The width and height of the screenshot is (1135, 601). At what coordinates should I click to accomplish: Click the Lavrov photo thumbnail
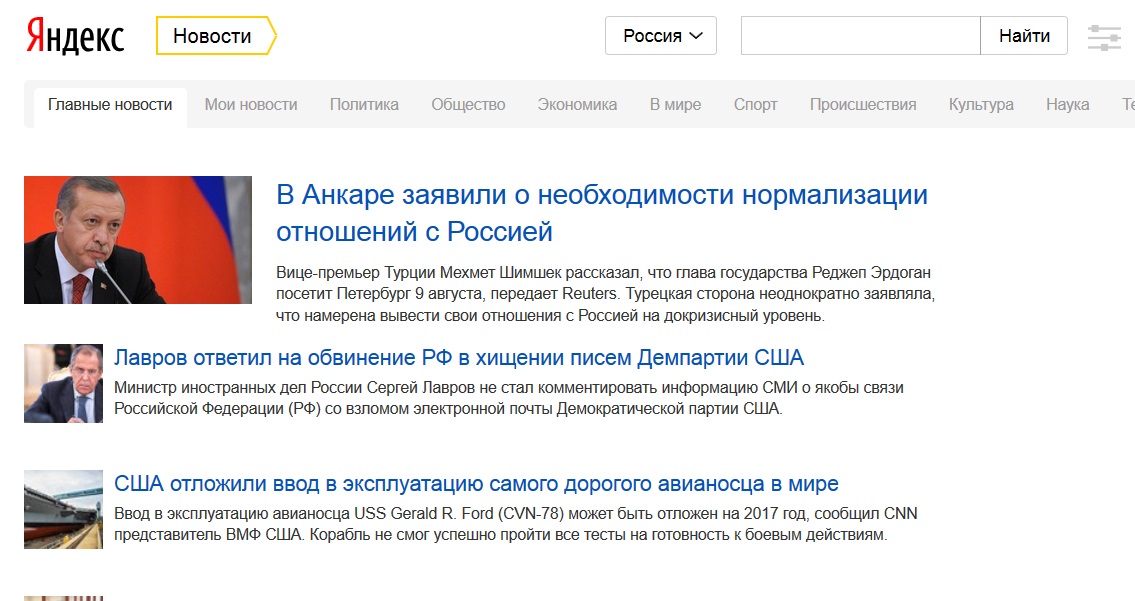click(63, 383)
